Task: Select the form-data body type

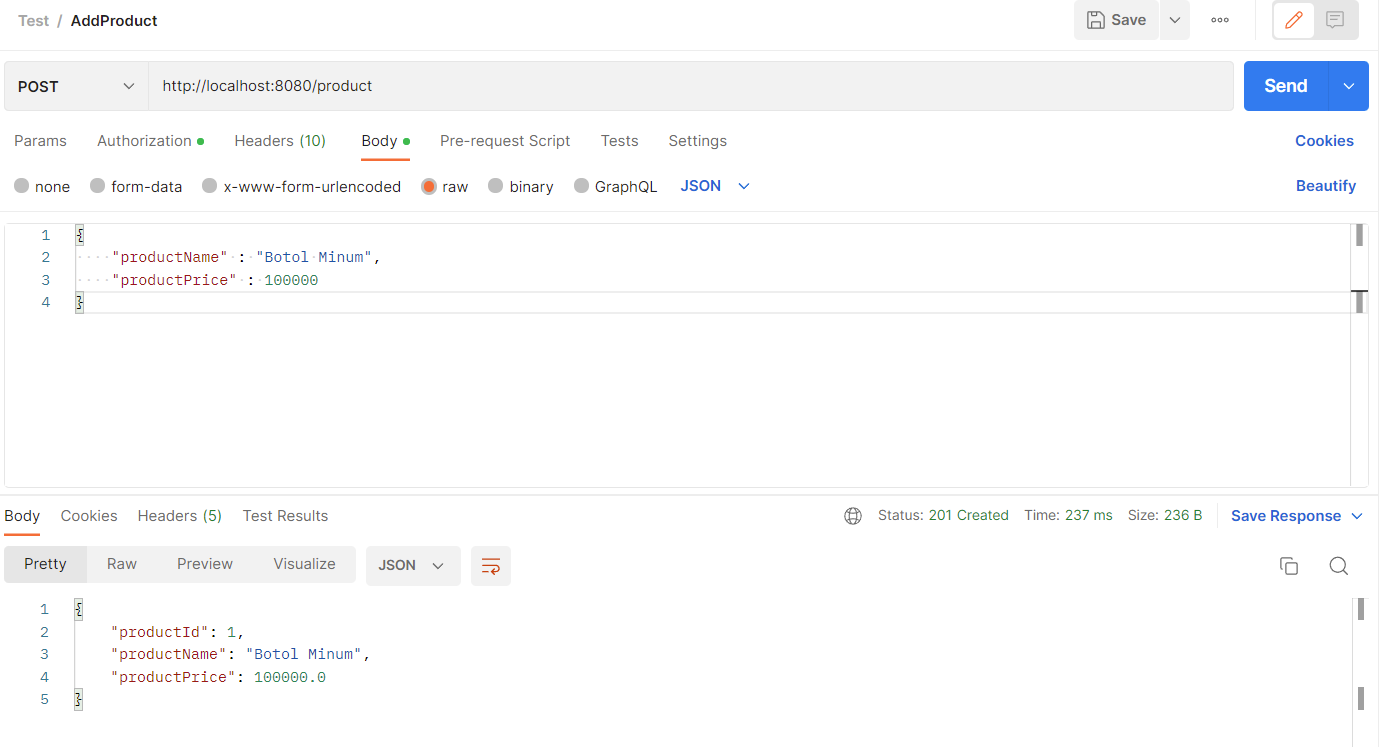Action: click(136, 186)
